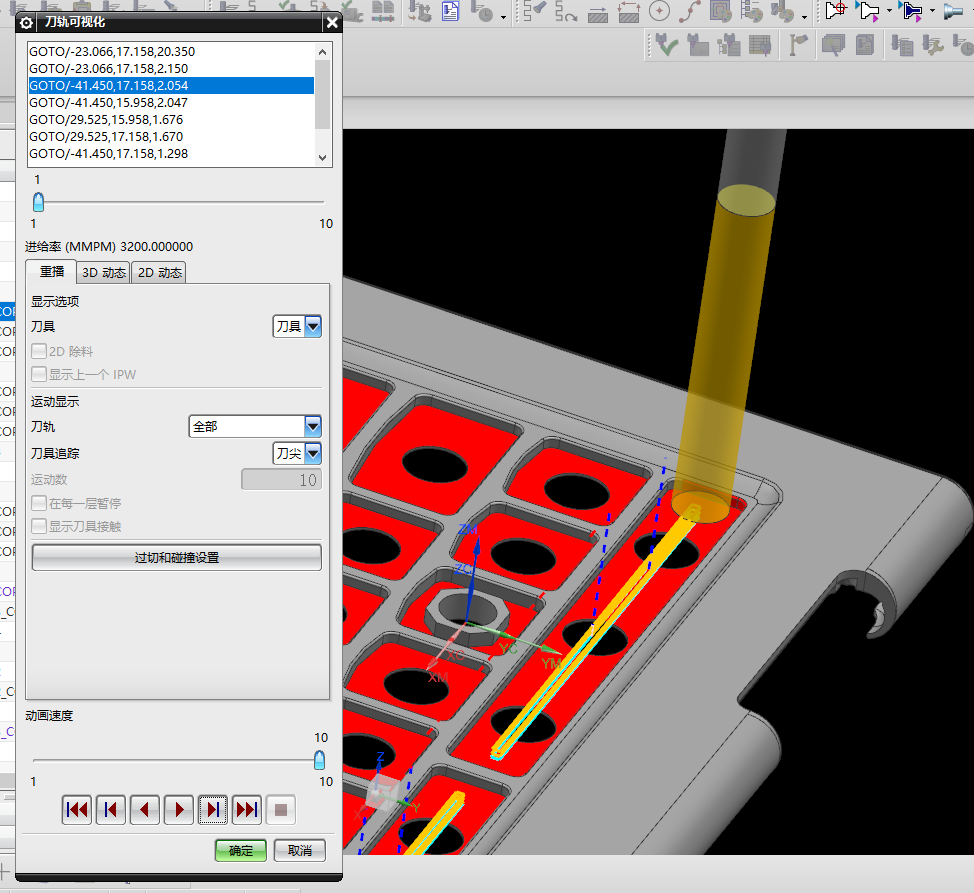Image resolution: width=974 pixels, height=893 pixels.
Task: Click the stop playback square button
Action: coord(281,810)
